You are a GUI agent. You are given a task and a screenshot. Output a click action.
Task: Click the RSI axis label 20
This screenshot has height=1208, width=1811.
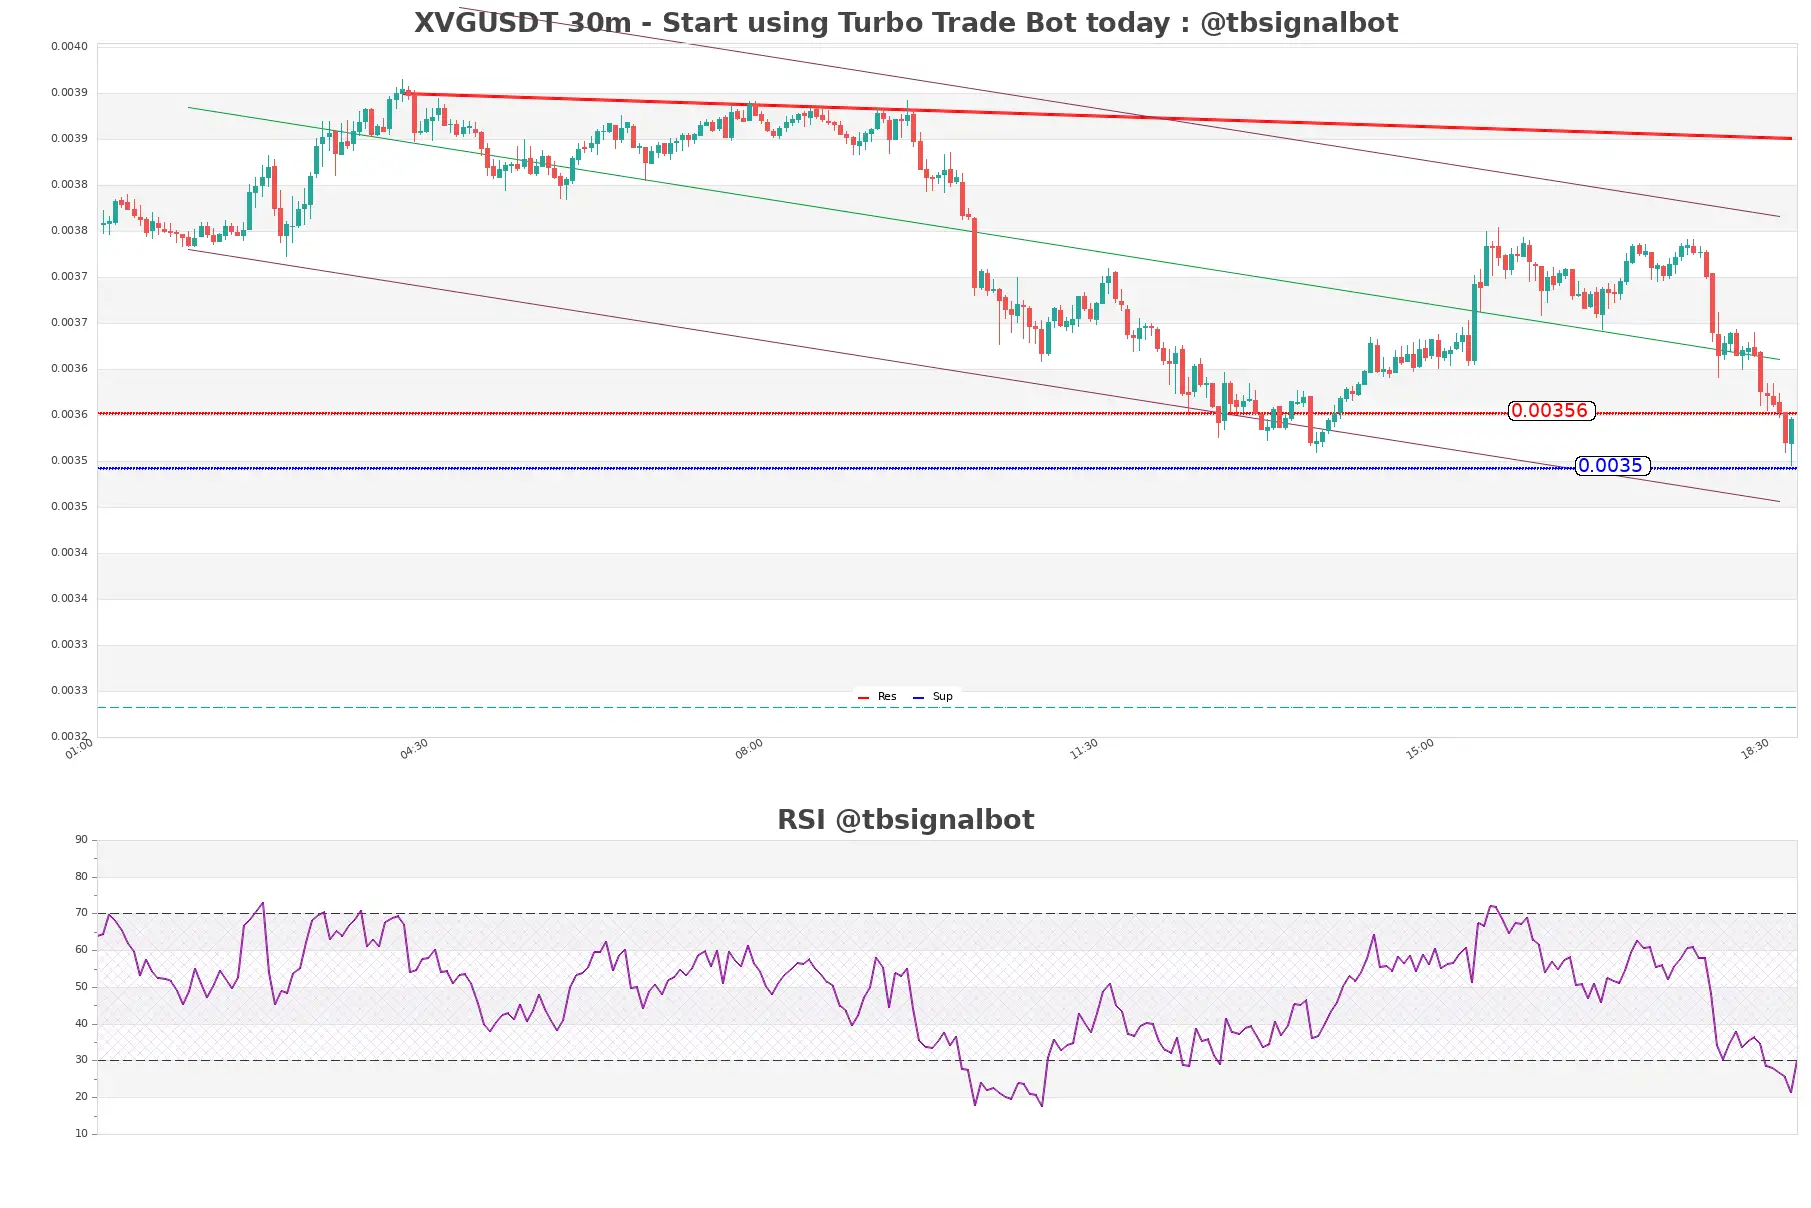81,1097
